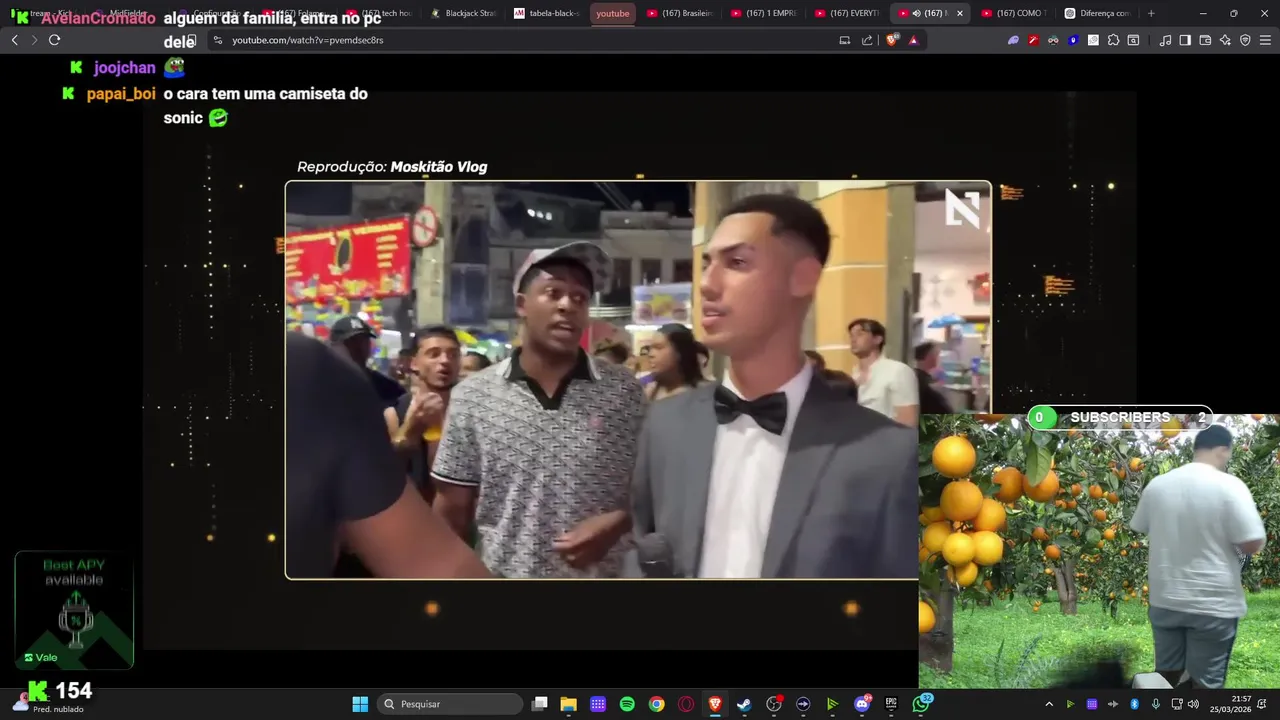Open File Explorer from the taskbar
This screenshot has height=720, width=1280.
click(569, 704)
